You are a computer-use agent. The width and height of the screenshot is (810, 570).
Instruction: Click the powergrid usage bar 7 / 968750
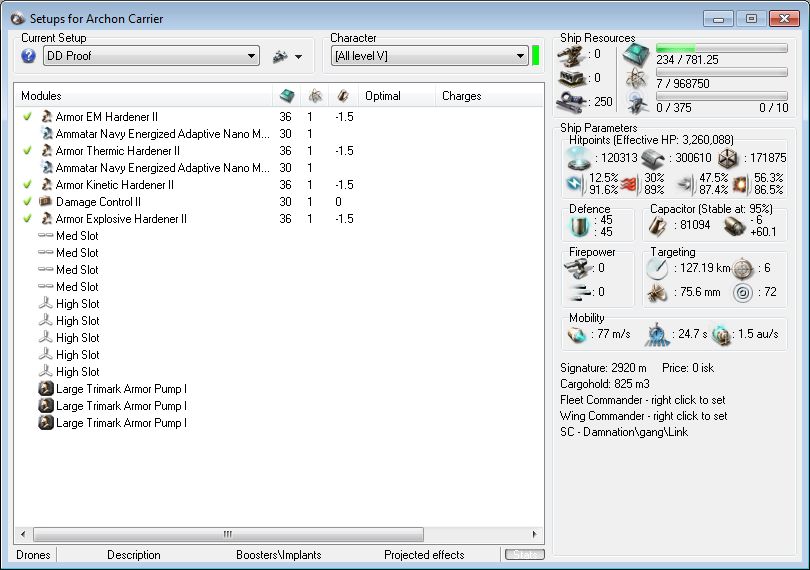pos(722,72)
